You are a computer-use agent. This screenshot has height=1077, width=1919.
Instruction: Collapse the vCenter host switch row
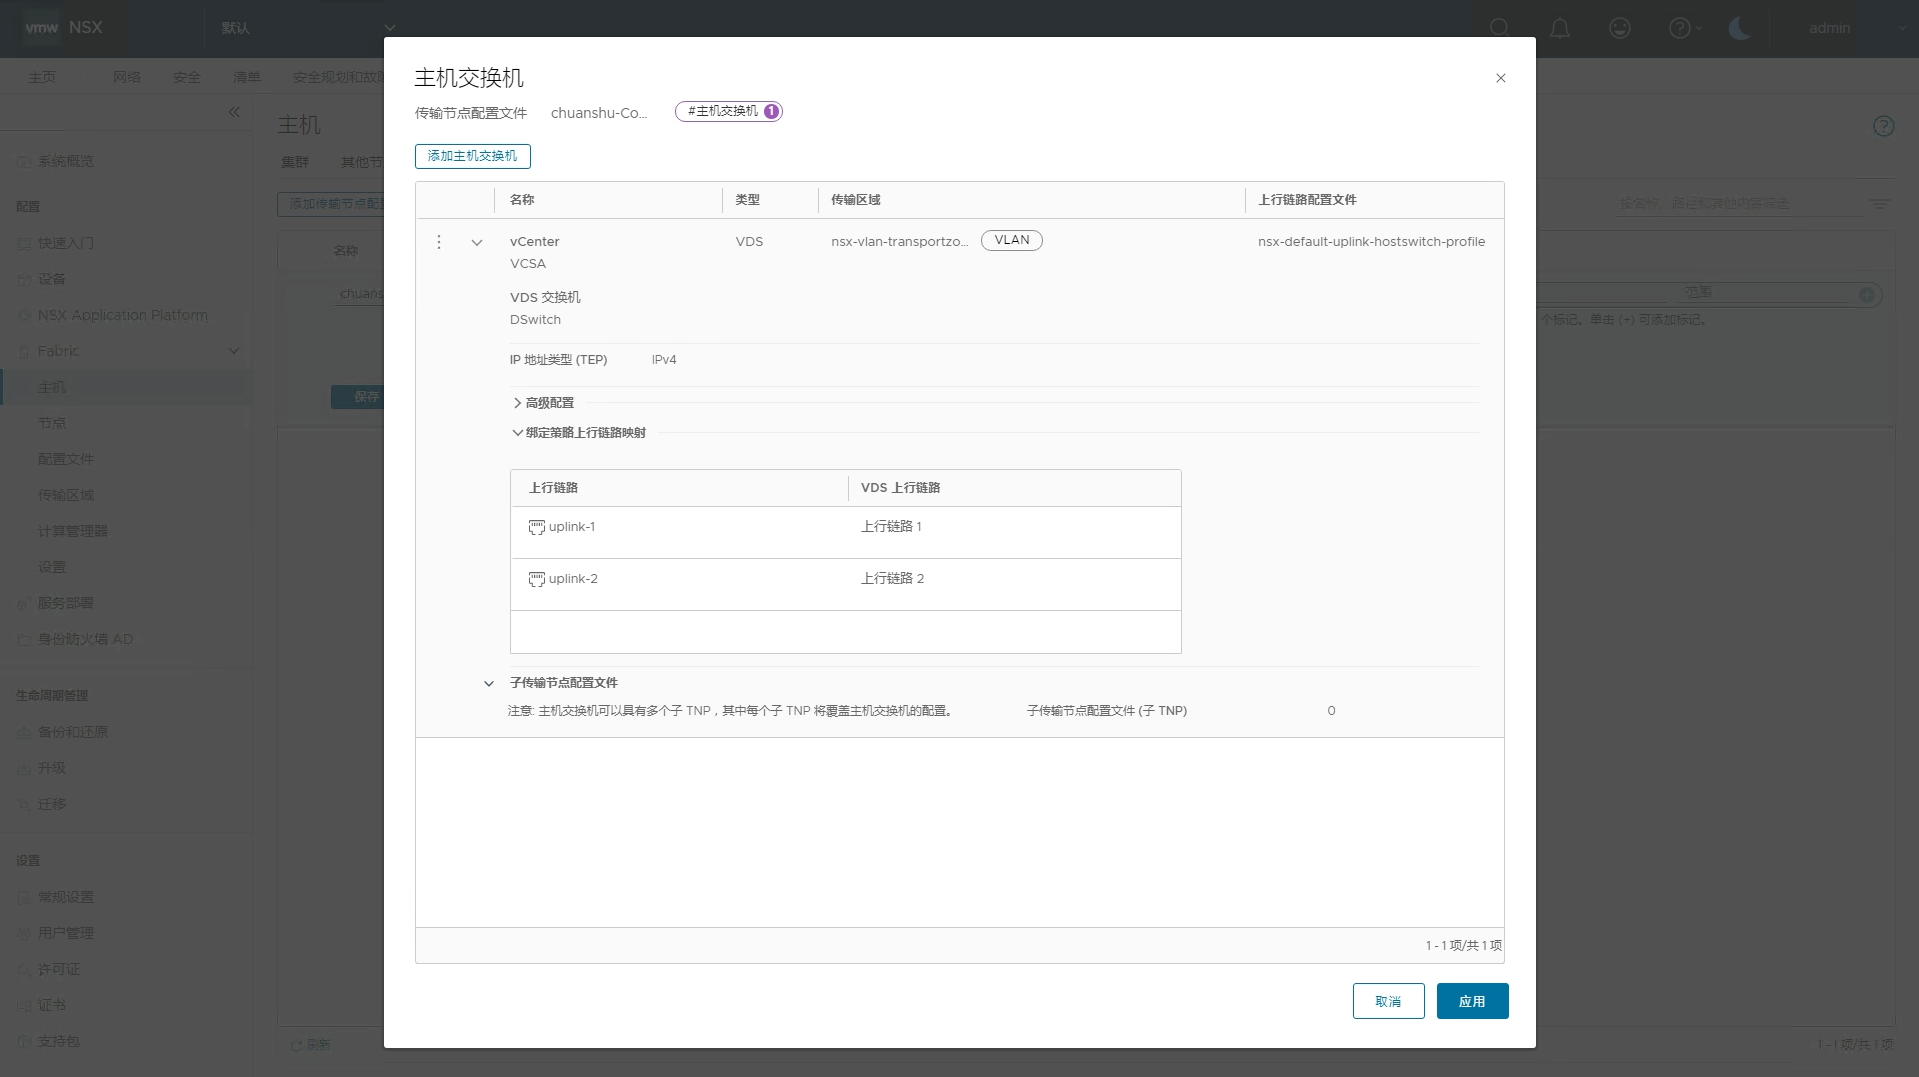tap(477, 243)
